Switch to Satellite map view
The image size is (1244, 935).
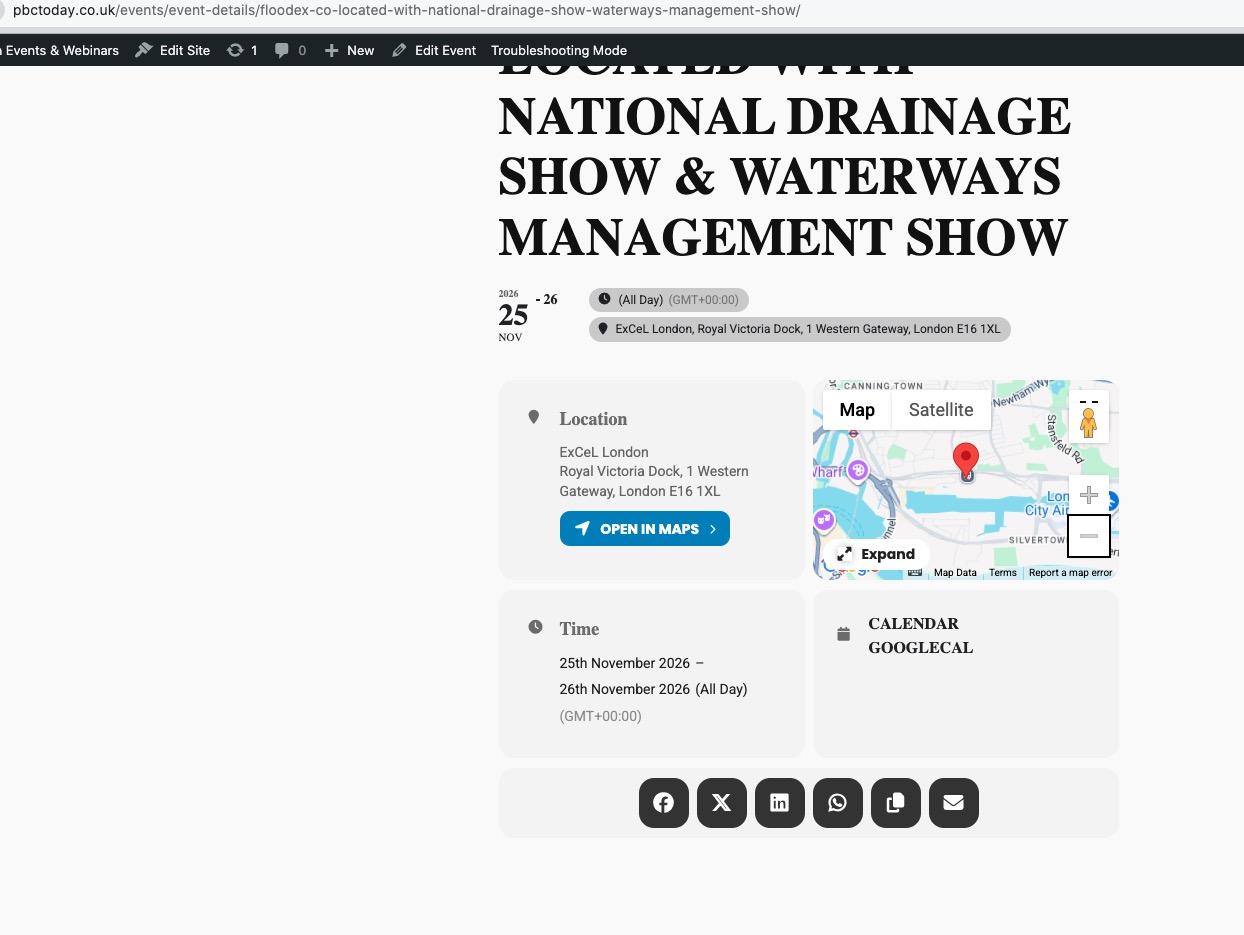click(x=940, y=410)
